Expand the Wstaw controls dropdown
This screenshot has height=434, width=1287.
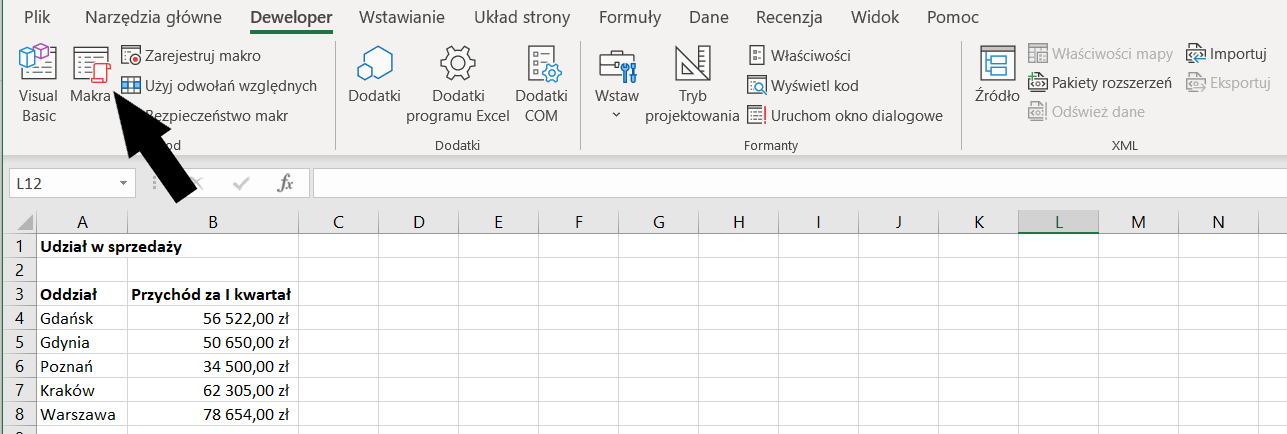tap(616, 115)
